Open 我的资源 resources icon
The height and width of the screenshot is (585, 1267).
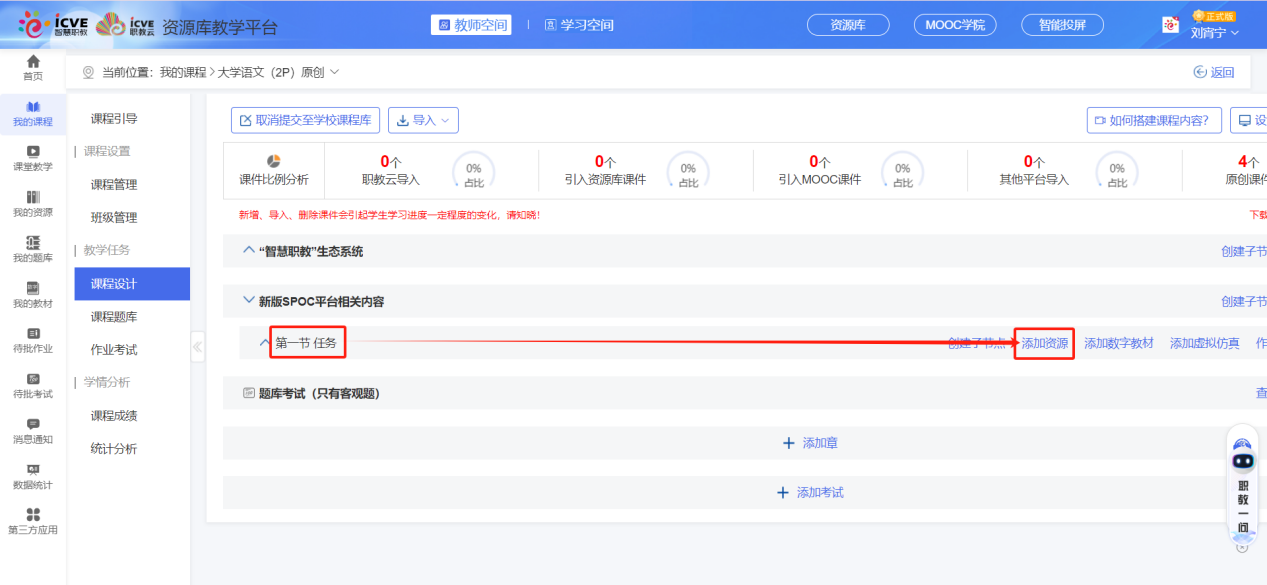coord(33,197)
